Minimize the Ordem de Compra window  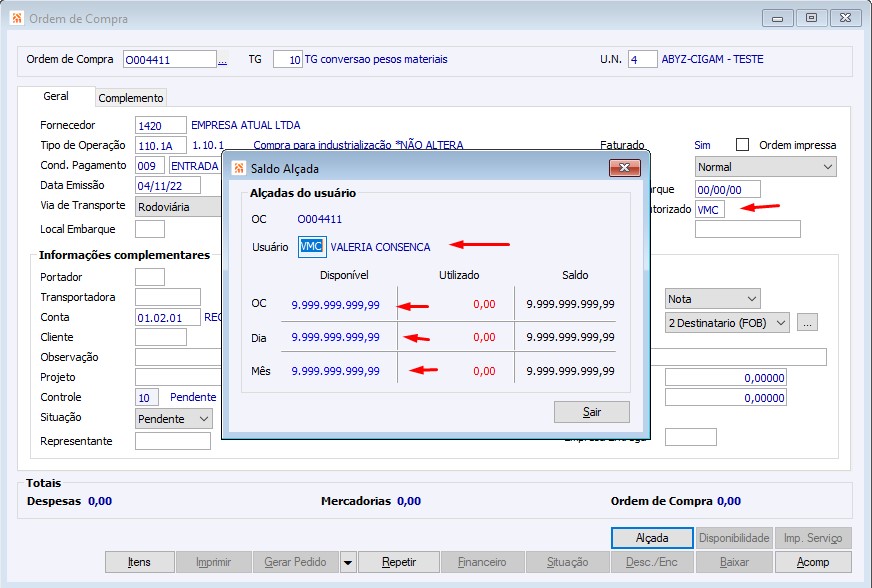777,18
